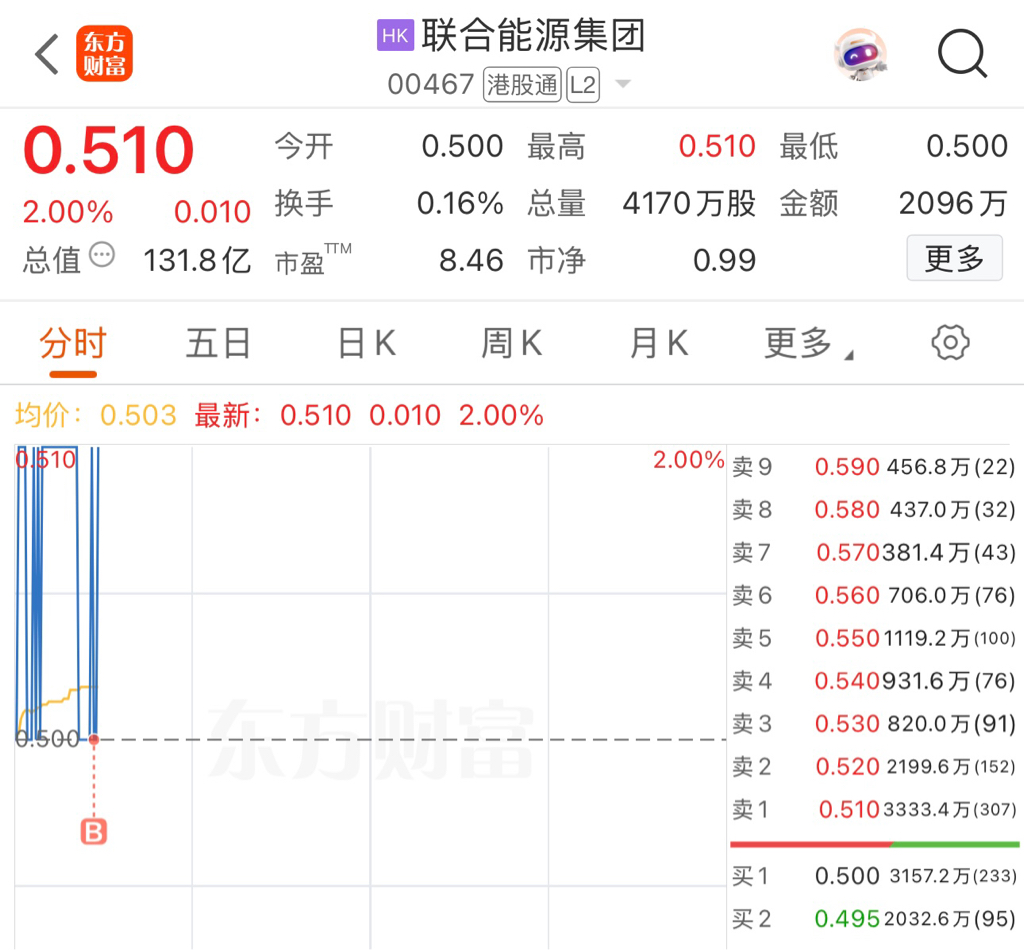This screenshot has height=950, width=1024.
Task: Tap 最低 value 0.500
Action: [967, 146]
